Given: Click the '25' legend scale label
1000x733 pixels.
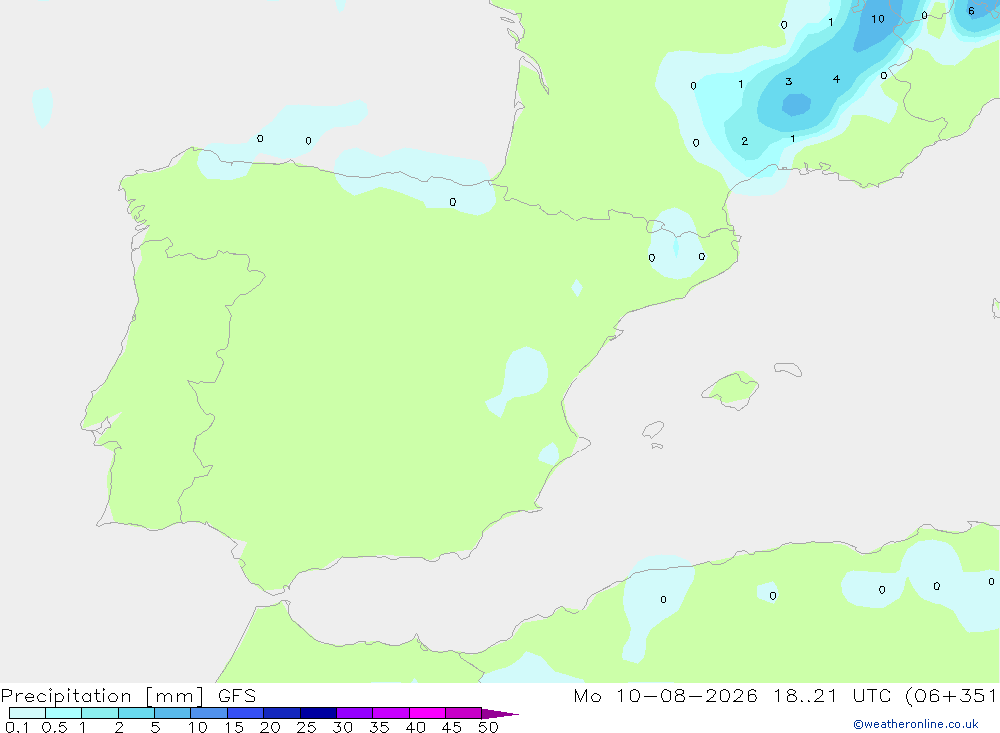Looking at the screenshot, I should coord(306,727).
